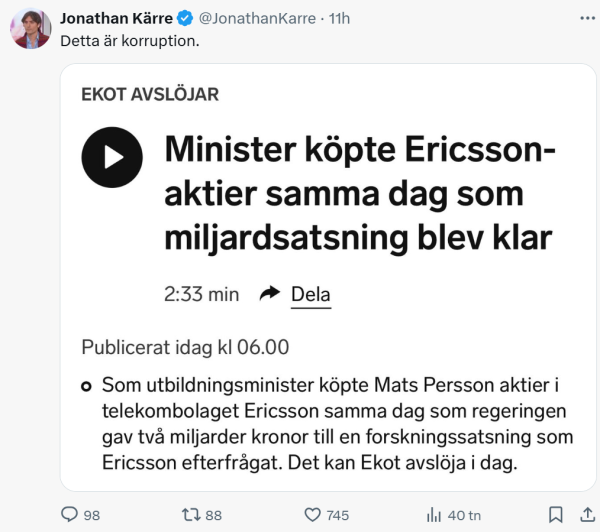Open the Minister köpte Ericsson-aktier headline
Screen dimensions: 600x532
[x=360, y=194]
